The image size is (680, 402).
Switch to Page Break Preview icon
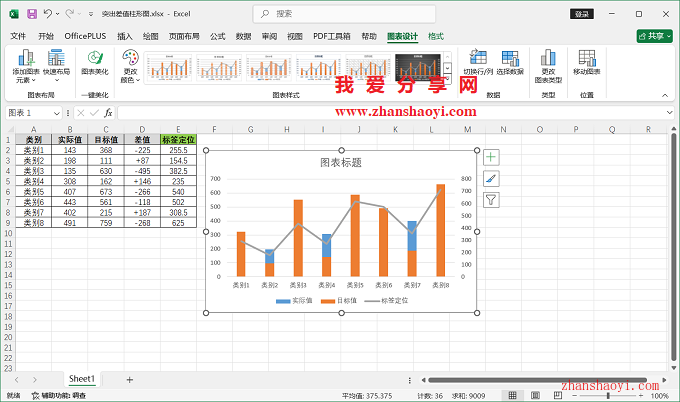pos(558,395)
